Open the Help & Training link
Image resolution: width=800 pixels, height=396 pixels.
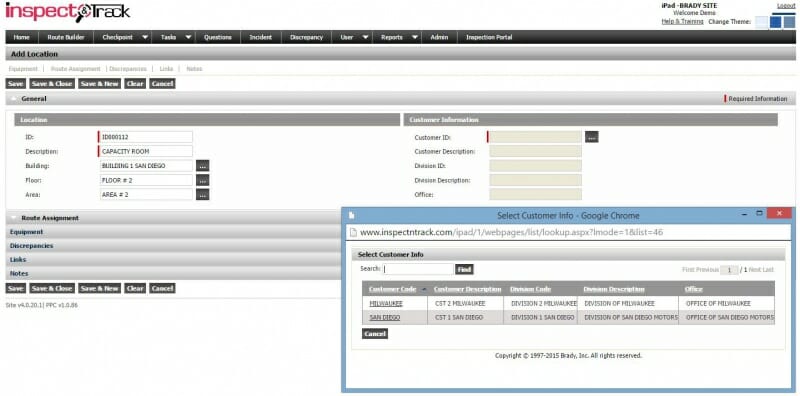tap(682, 21)
